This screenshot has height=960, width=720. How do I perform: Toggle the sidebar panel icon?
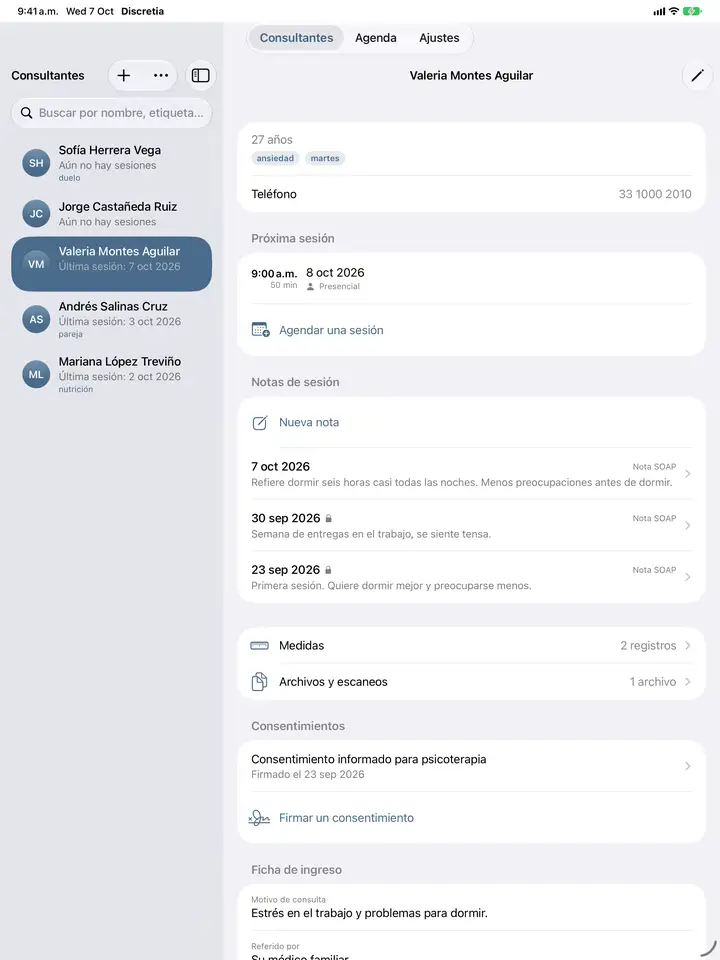(201, 75)
